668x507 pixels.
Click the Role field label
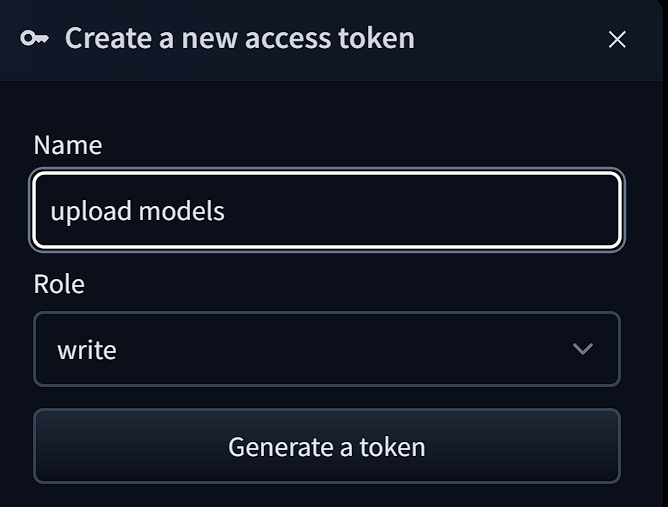point(59,284)
